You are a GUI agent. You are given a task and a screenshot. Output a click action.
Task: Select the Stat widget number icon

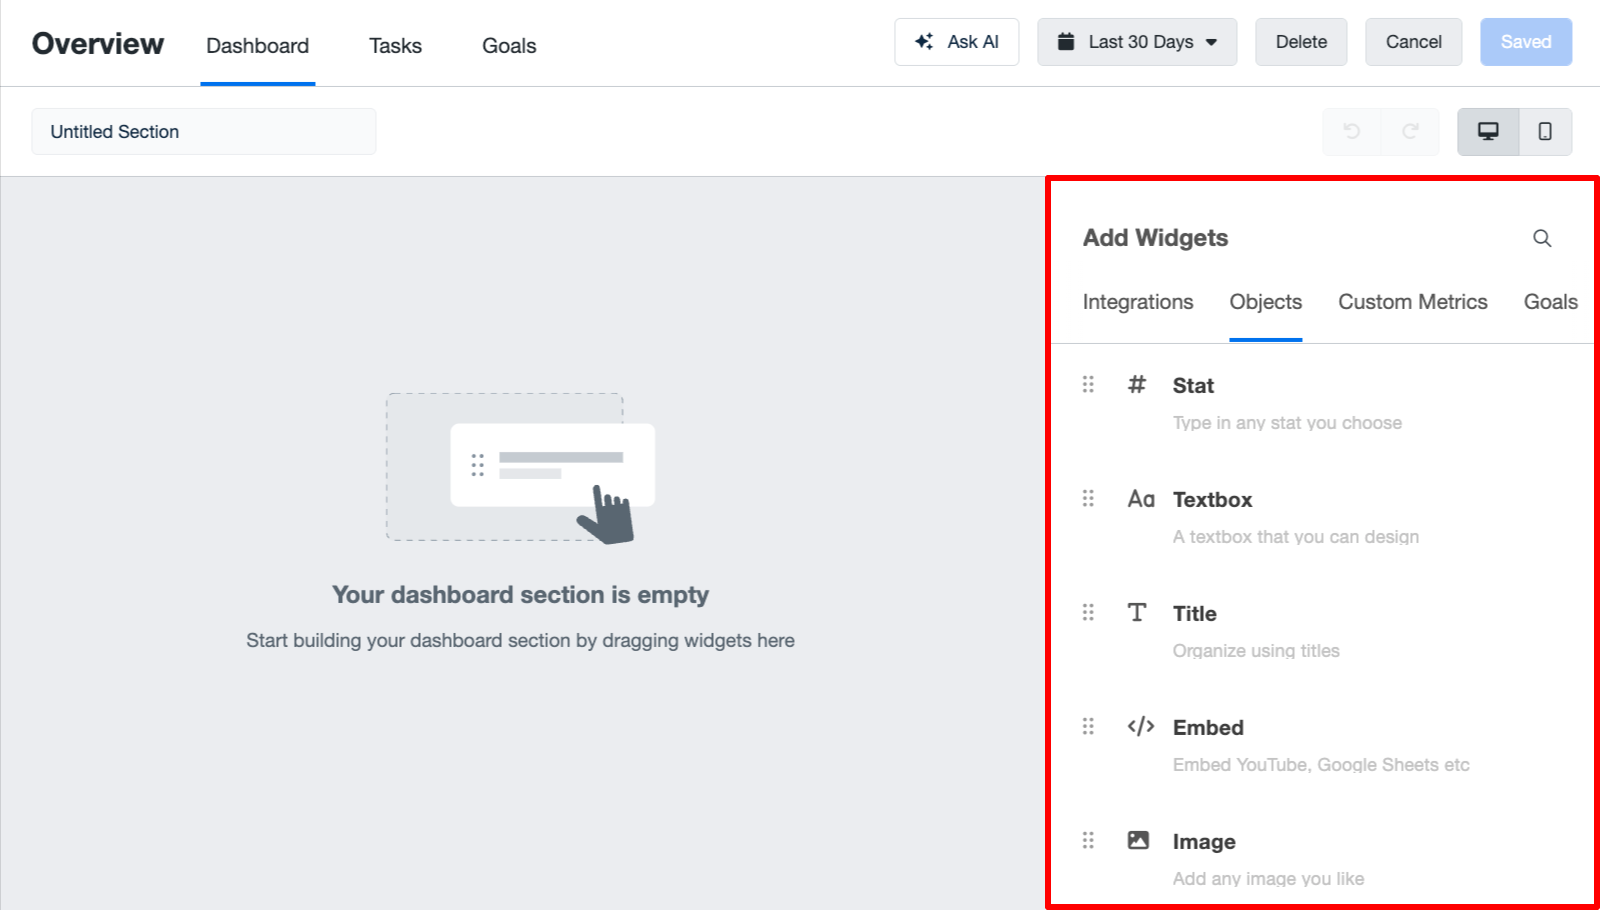pyautogui.click(x=1137, y=384)
